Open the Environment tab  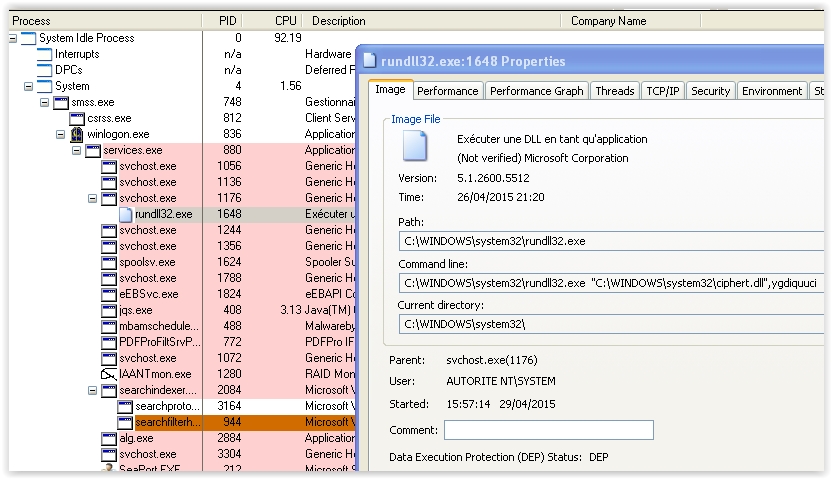click(x=772, y=91)
